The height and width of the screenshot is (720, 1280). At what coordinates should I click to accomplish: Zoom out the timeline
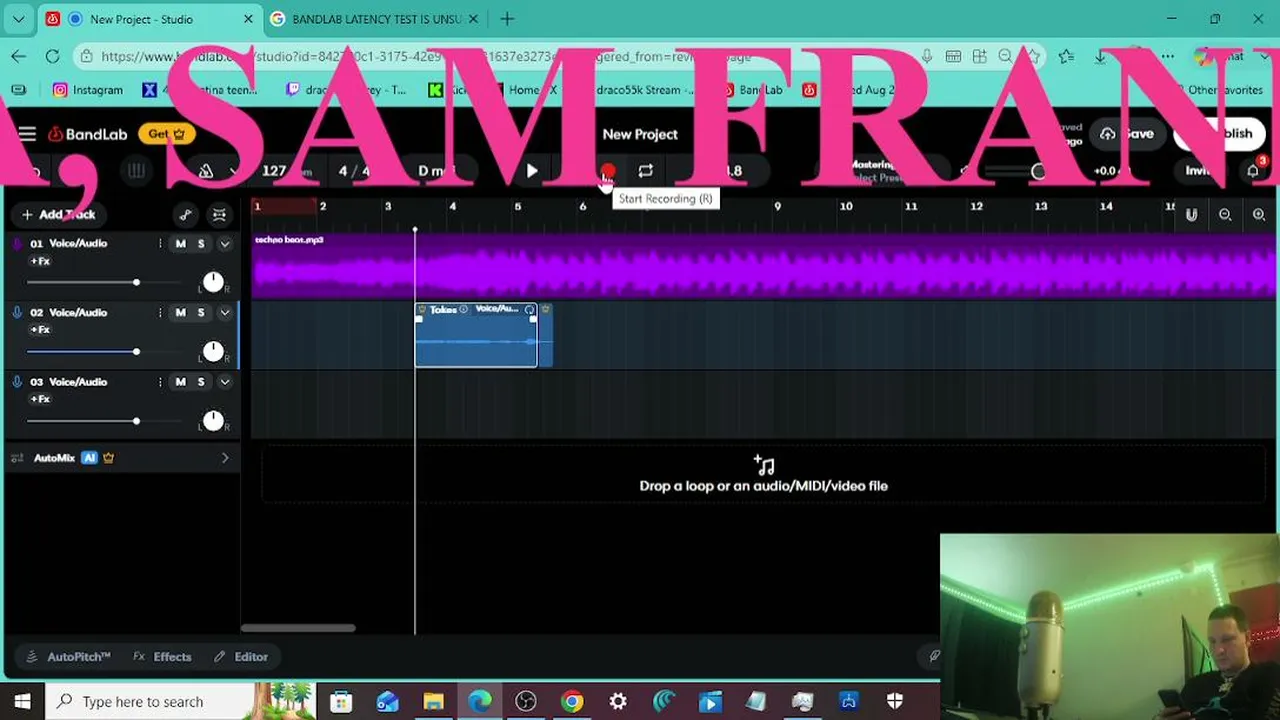(1225, 214)
